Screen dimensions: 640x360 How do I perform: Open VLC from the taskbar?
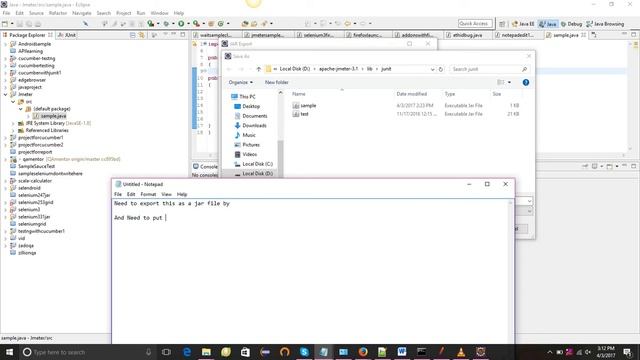pos(461,352)
